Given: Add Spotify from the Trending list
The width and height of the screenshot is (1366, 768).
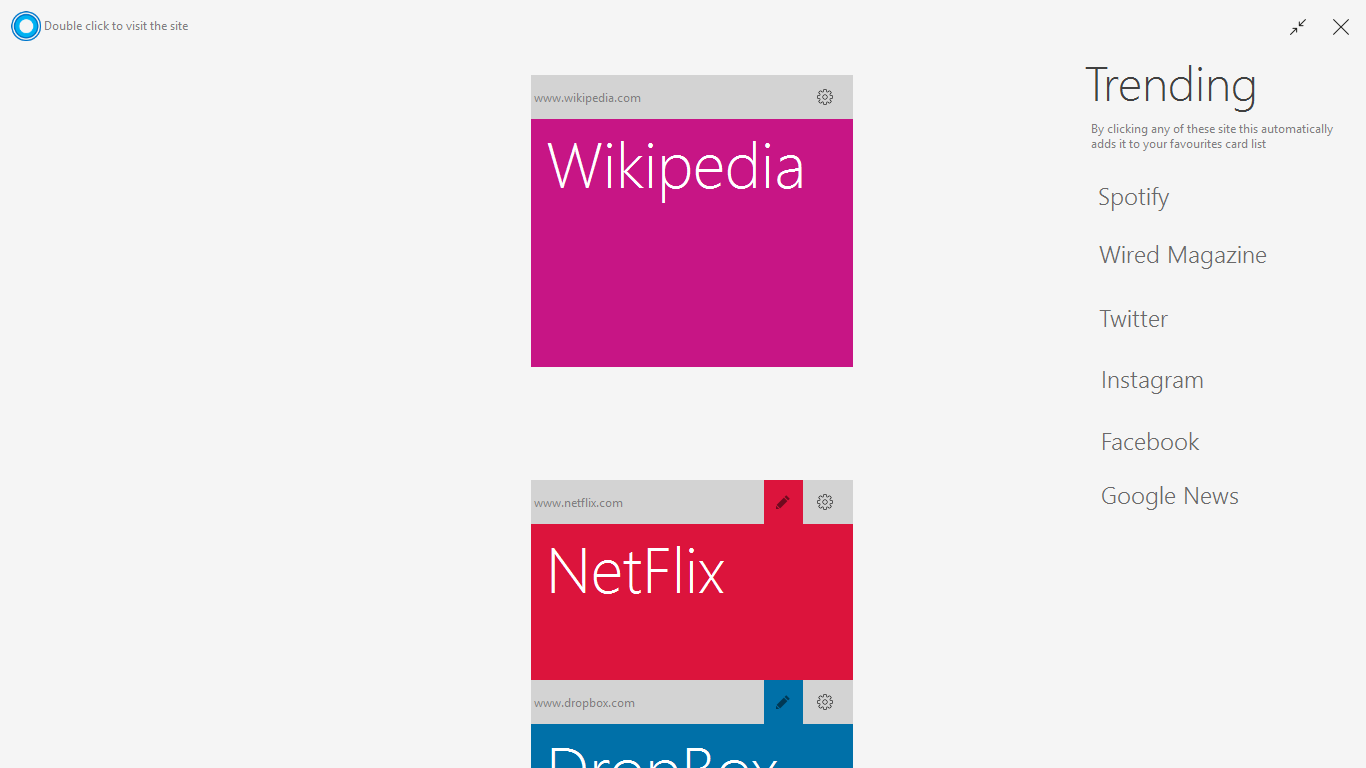Looking at the screenshot, I should tap(1134, 197).
